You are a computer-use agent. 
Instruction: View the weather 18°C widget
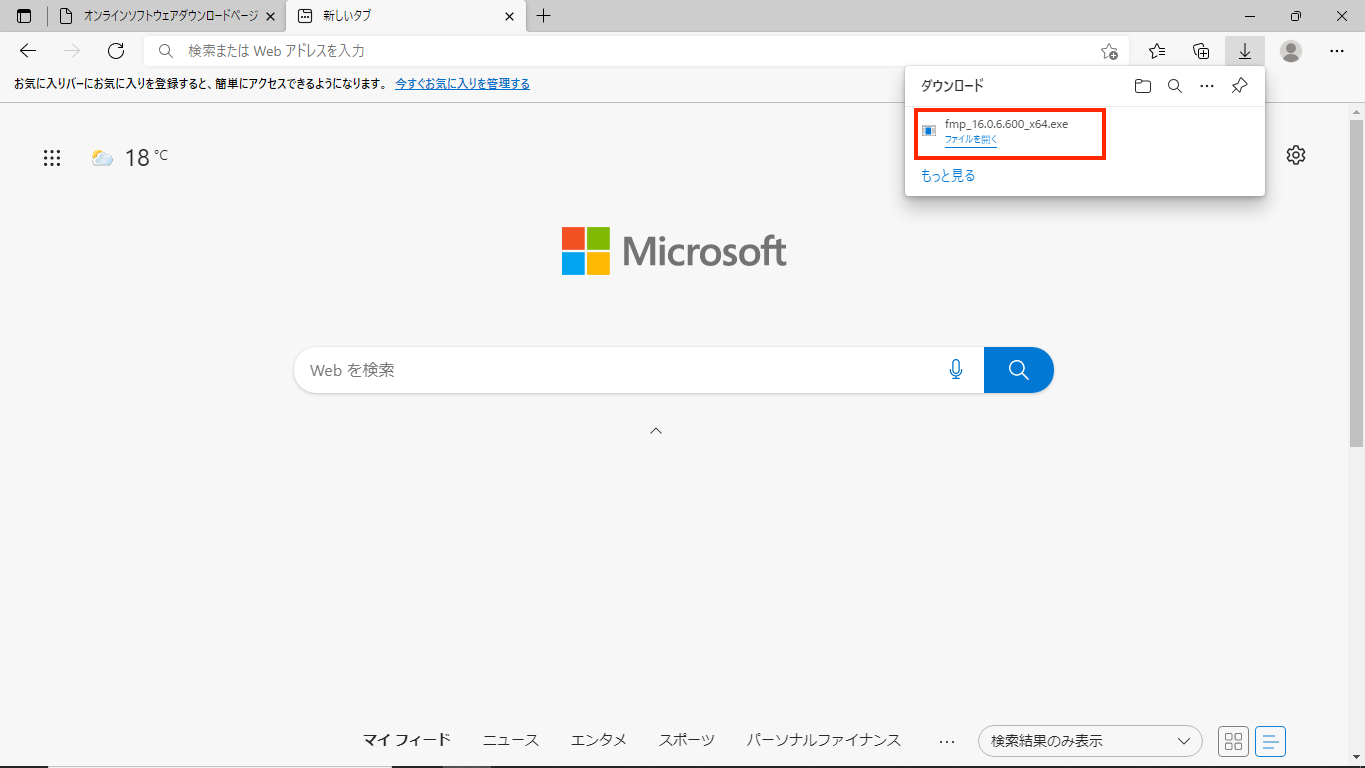click(130, 157)
